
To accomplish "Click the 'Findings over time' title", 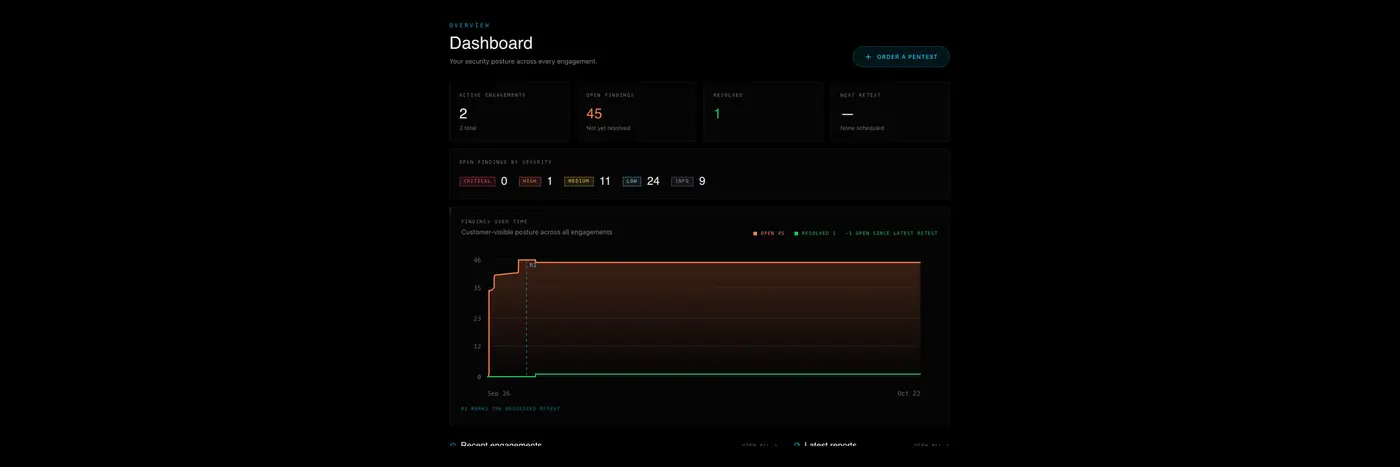I will (494, 221).
